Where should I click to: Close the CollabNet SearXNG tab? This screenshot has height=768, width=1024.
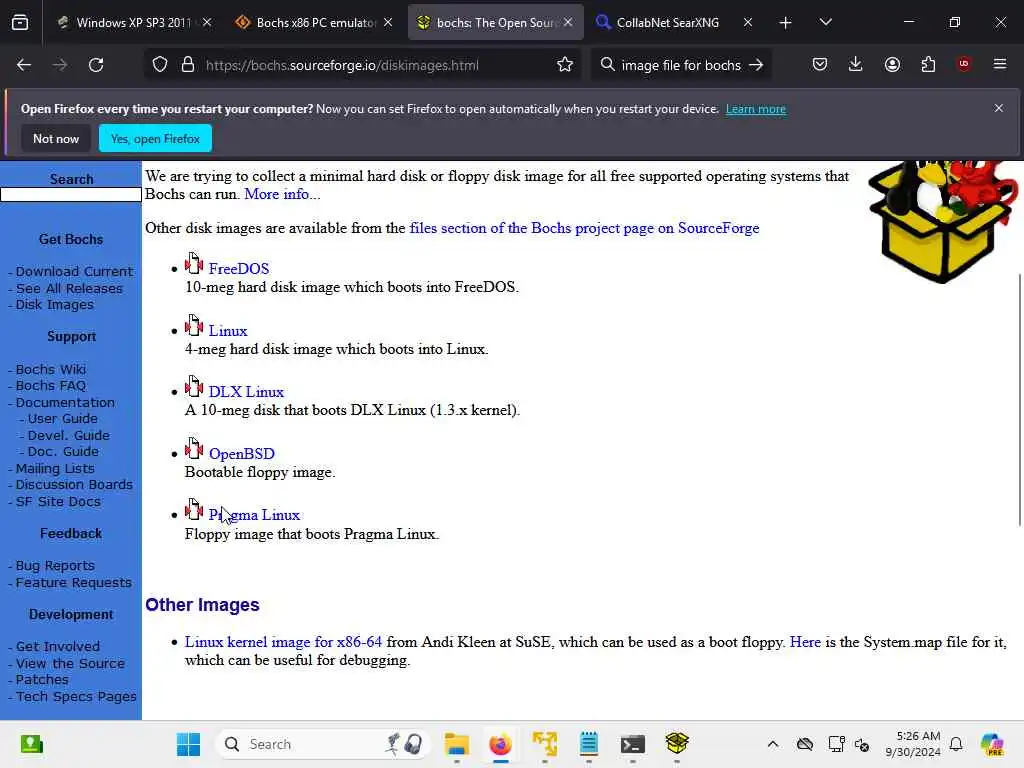click(x=748, y=22)
